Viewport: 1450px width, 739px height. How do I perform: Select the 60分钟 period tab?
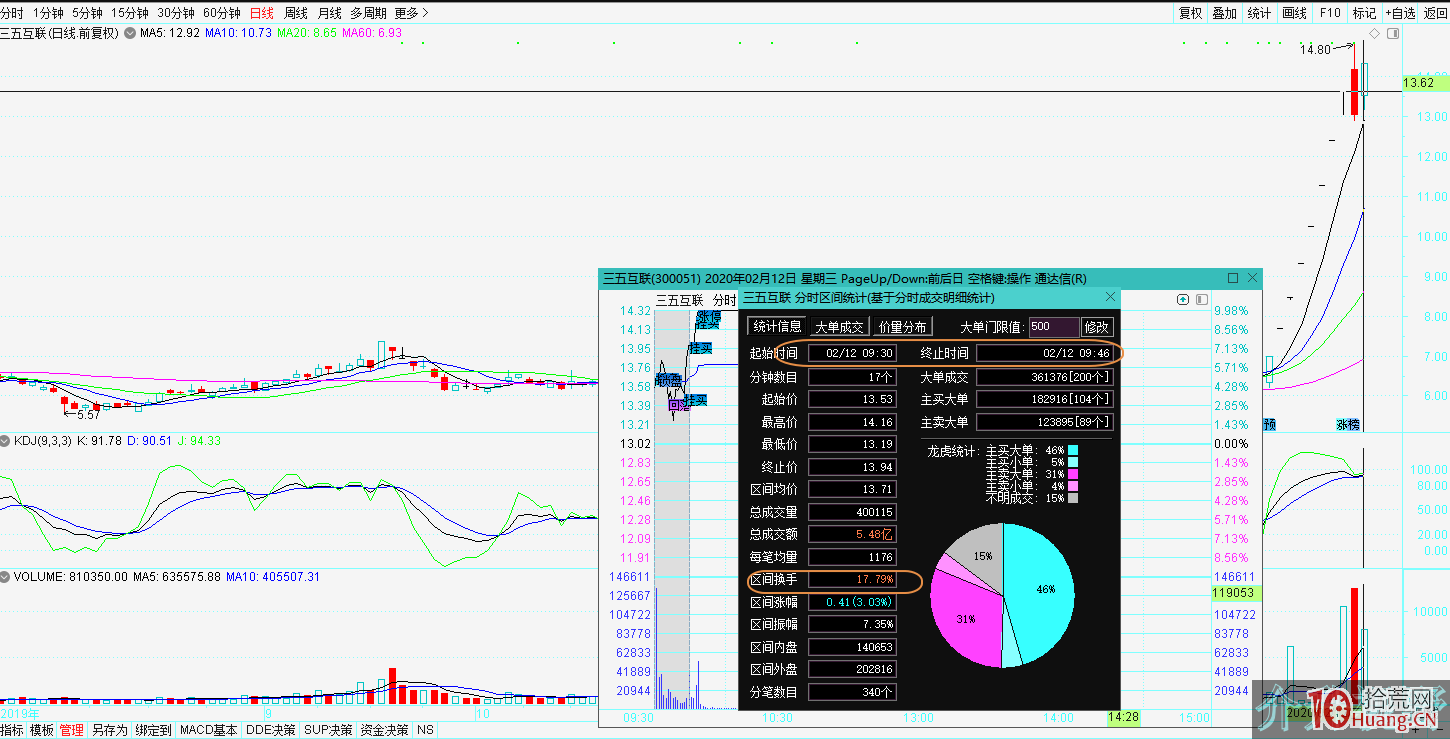pyautogui.click(x=221, y=13)
